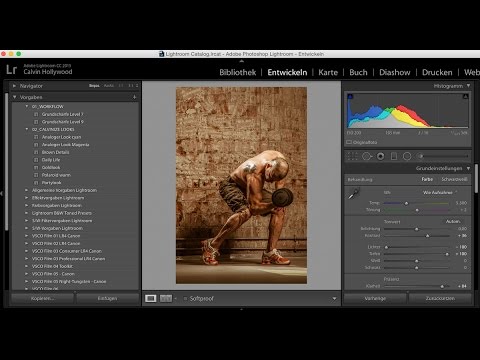Viewport: 480px width, 360px height.
Task: Select the radial filter tool
Action: tap(407, 156)
